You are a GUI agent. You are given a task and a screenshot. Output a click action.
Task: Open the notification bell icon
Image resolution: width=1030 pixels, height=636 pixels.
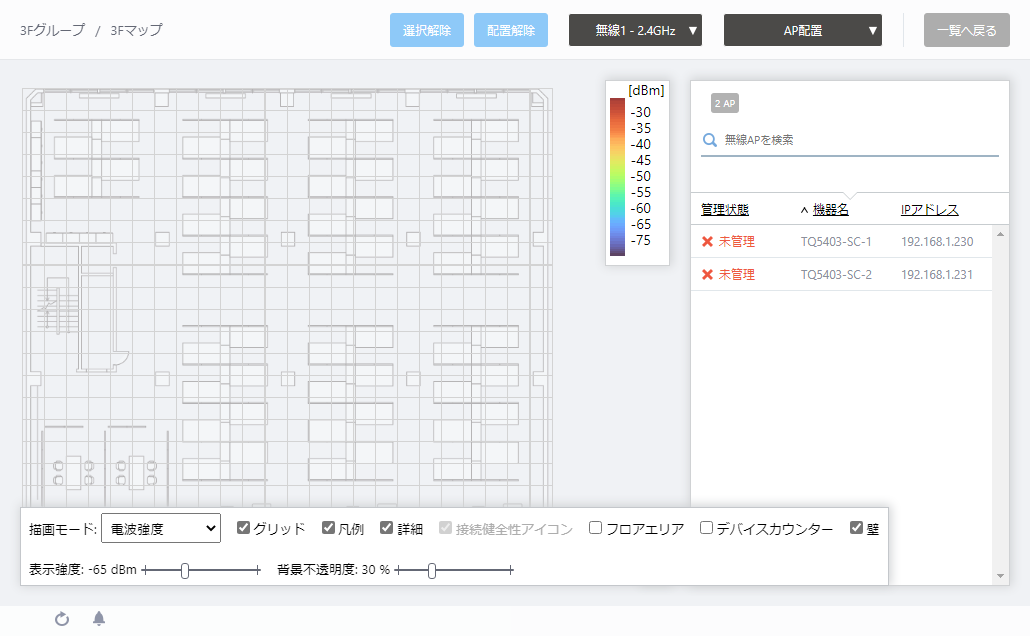[99, 618]
